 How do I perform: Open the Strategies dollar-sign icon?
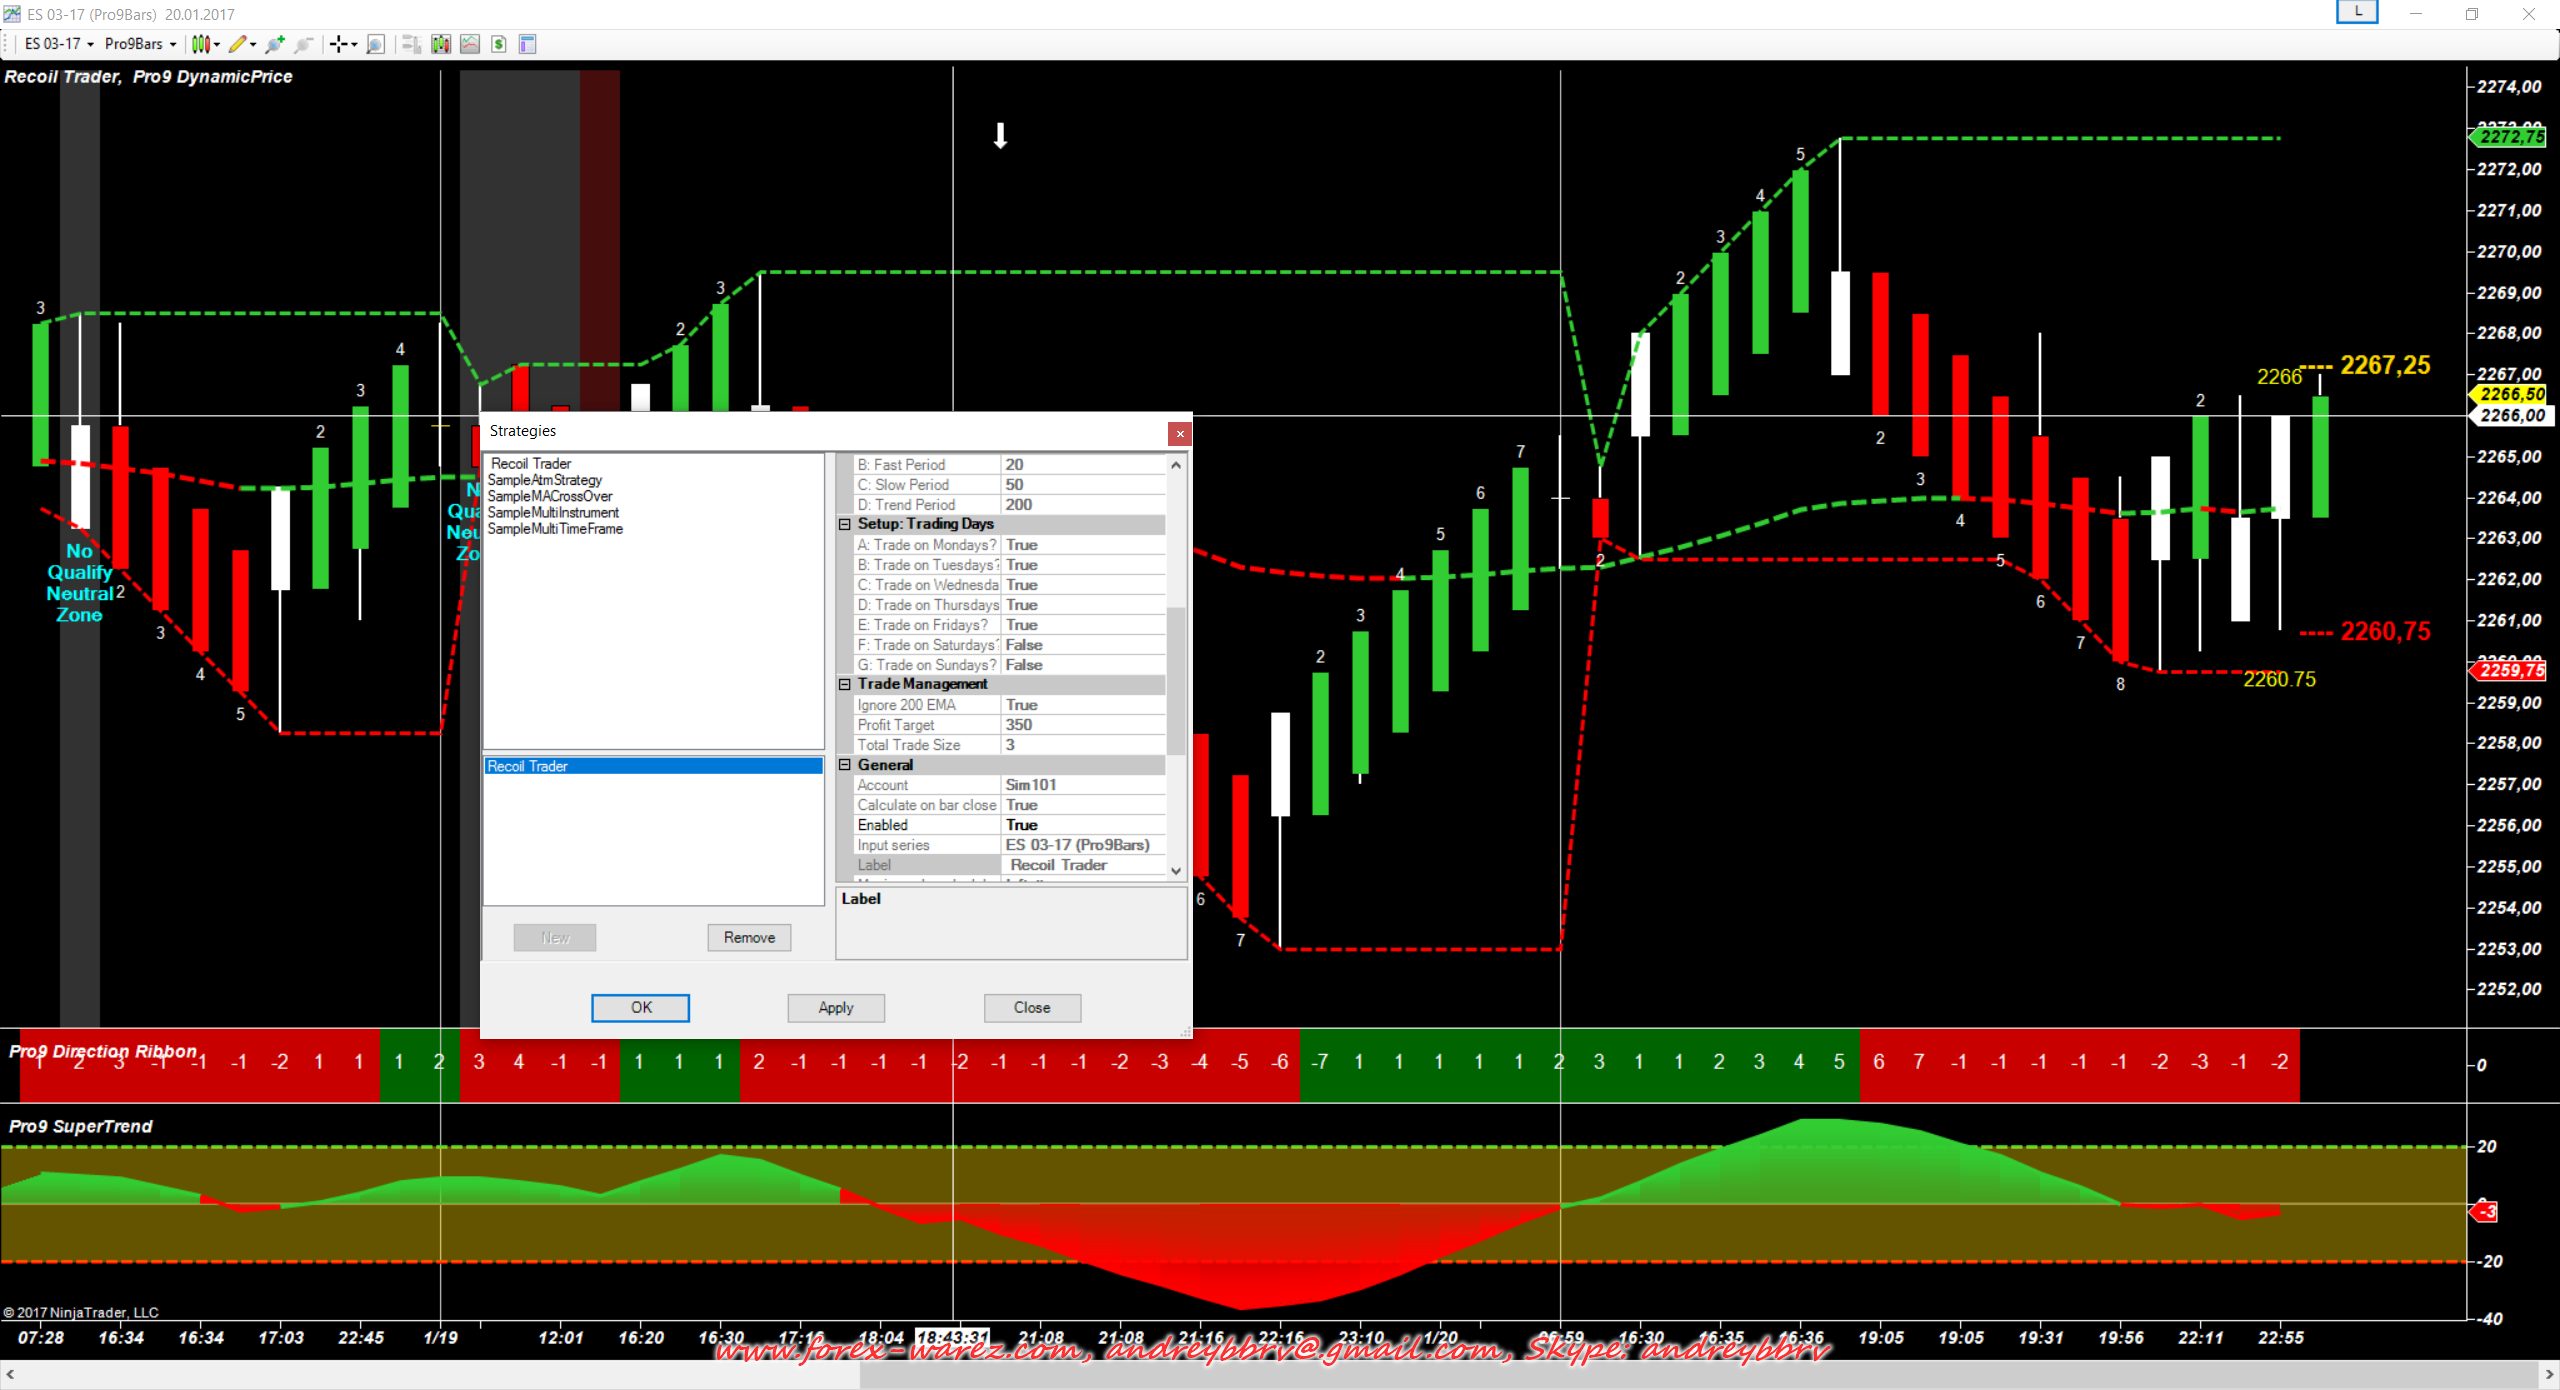[499, 44]
